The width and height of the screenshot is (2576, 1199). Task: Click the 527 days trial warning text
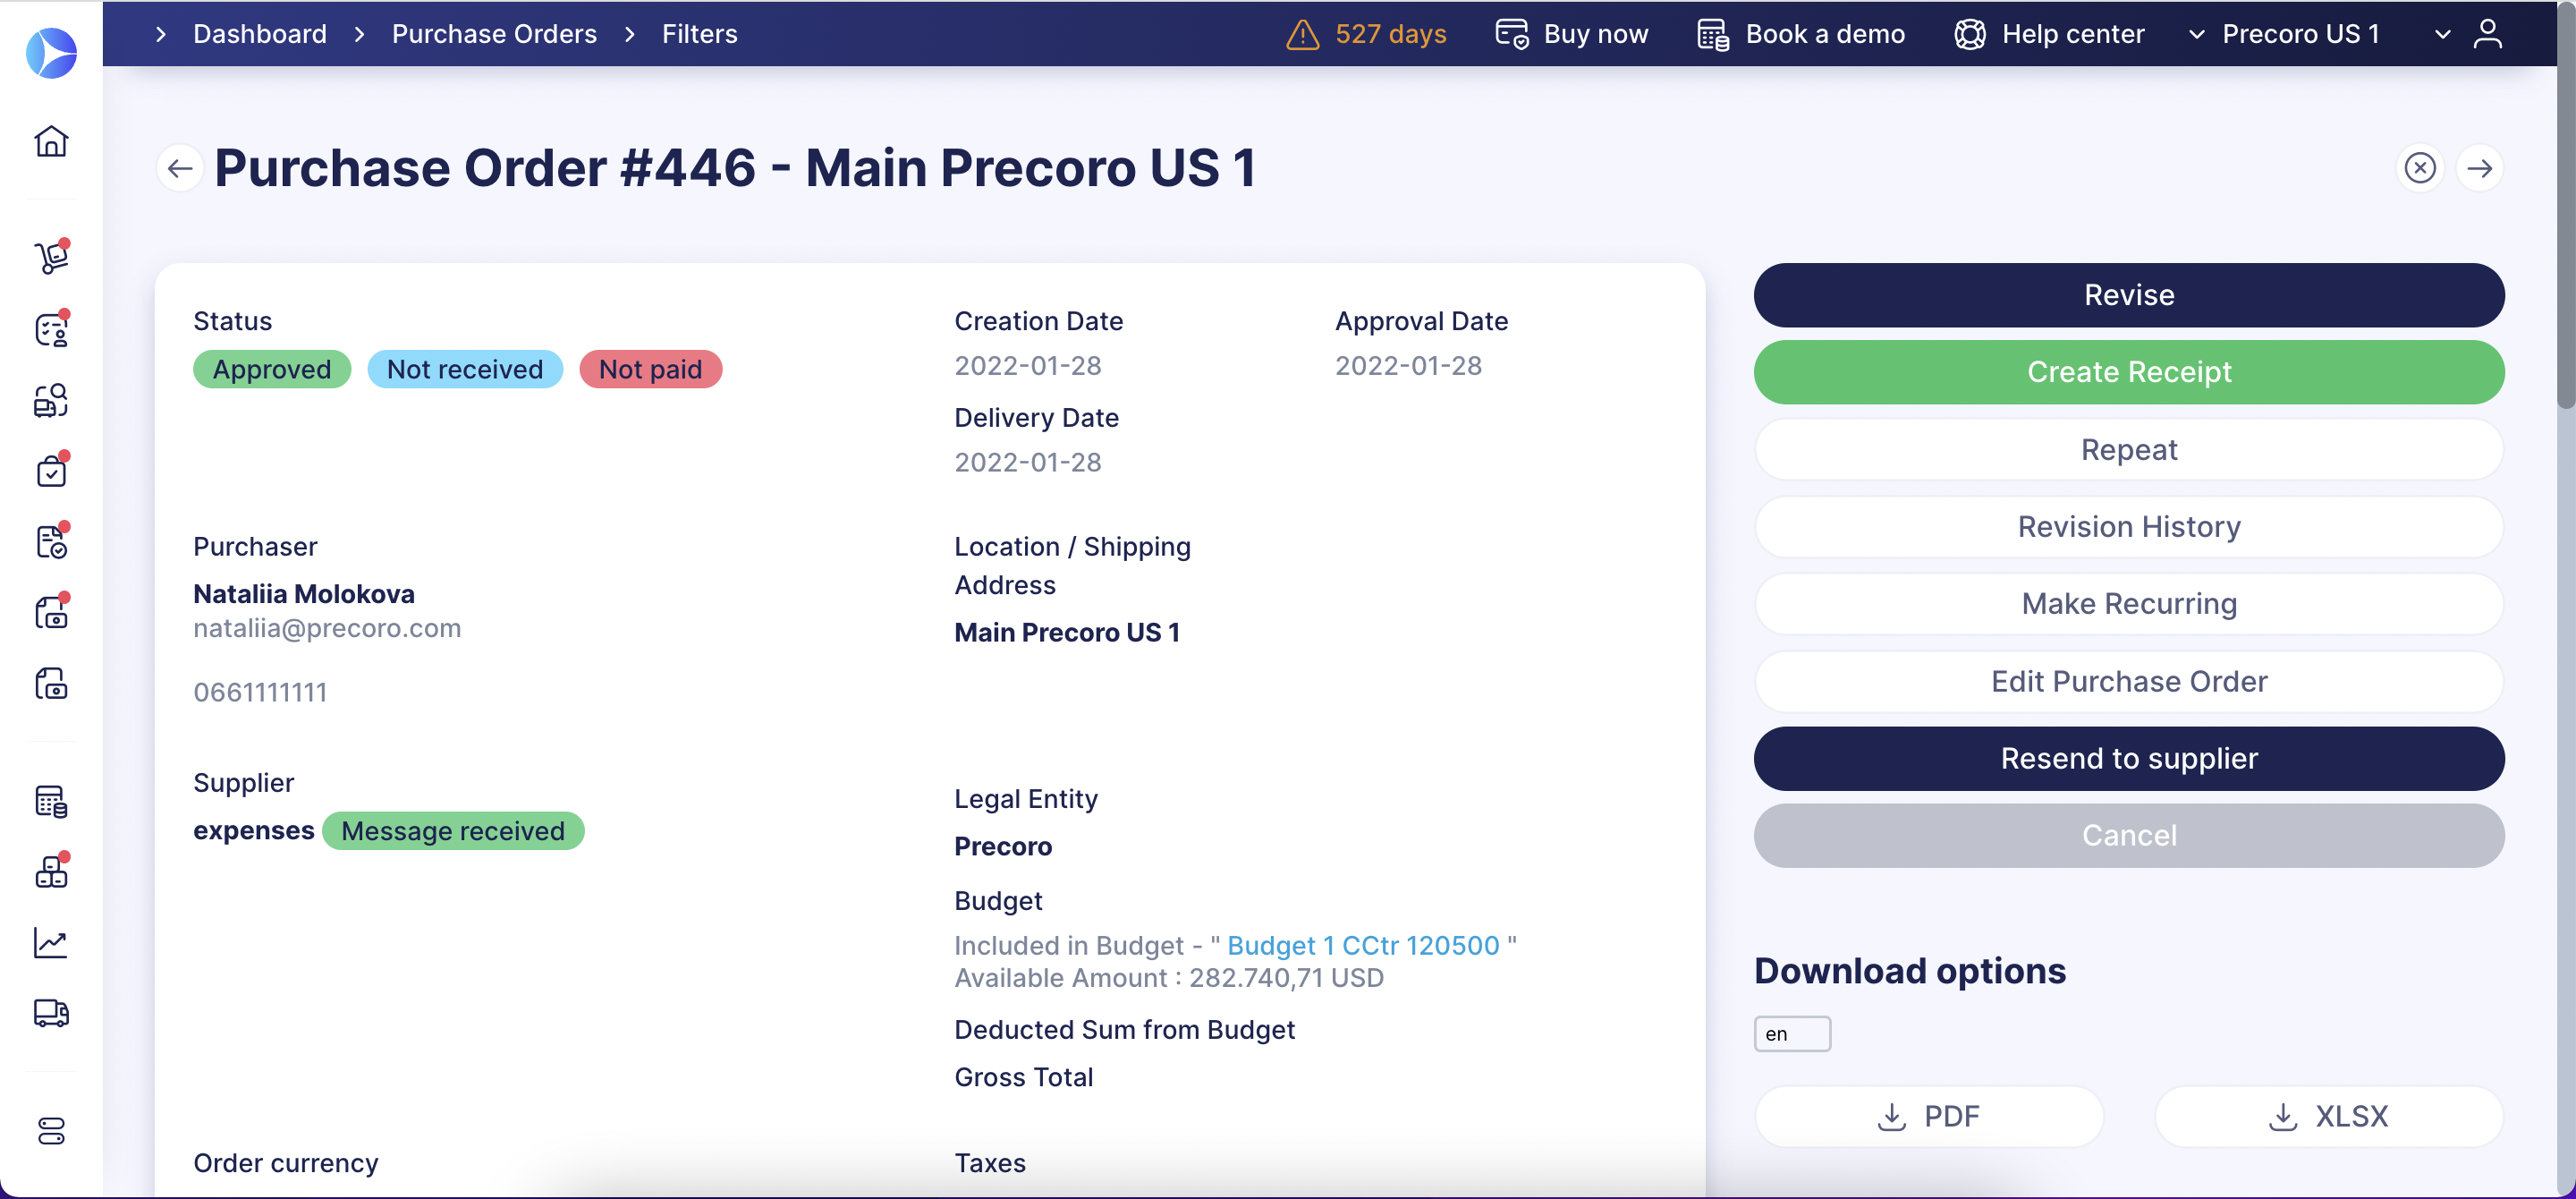[1391, 34]
